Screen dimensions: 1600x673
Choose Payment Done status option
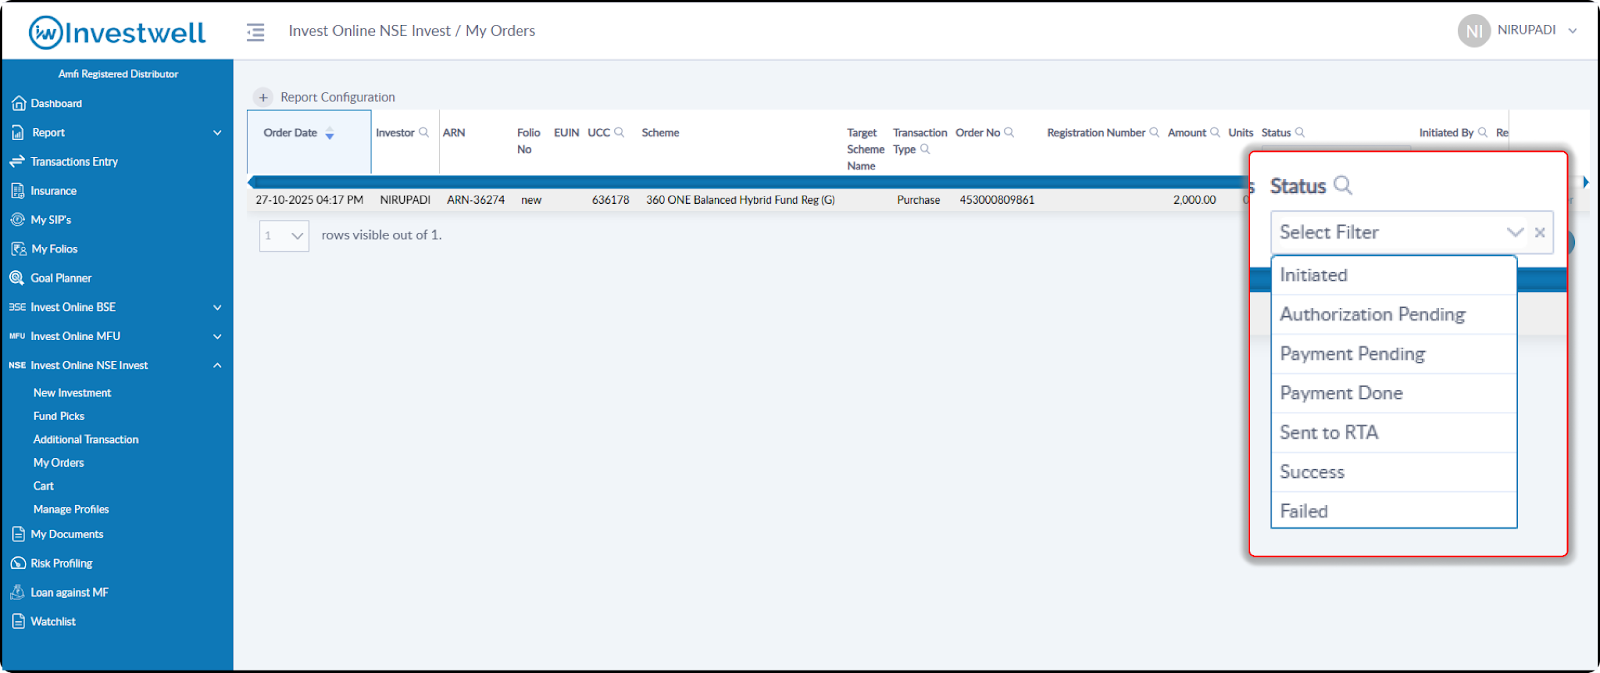1394,393
